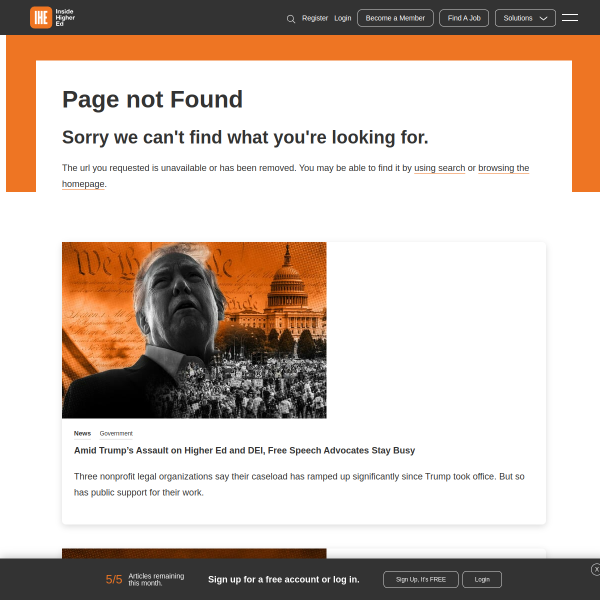600x600 pixels.
Task: Open the Trump and Capitol article image
Action: point(194,330)
